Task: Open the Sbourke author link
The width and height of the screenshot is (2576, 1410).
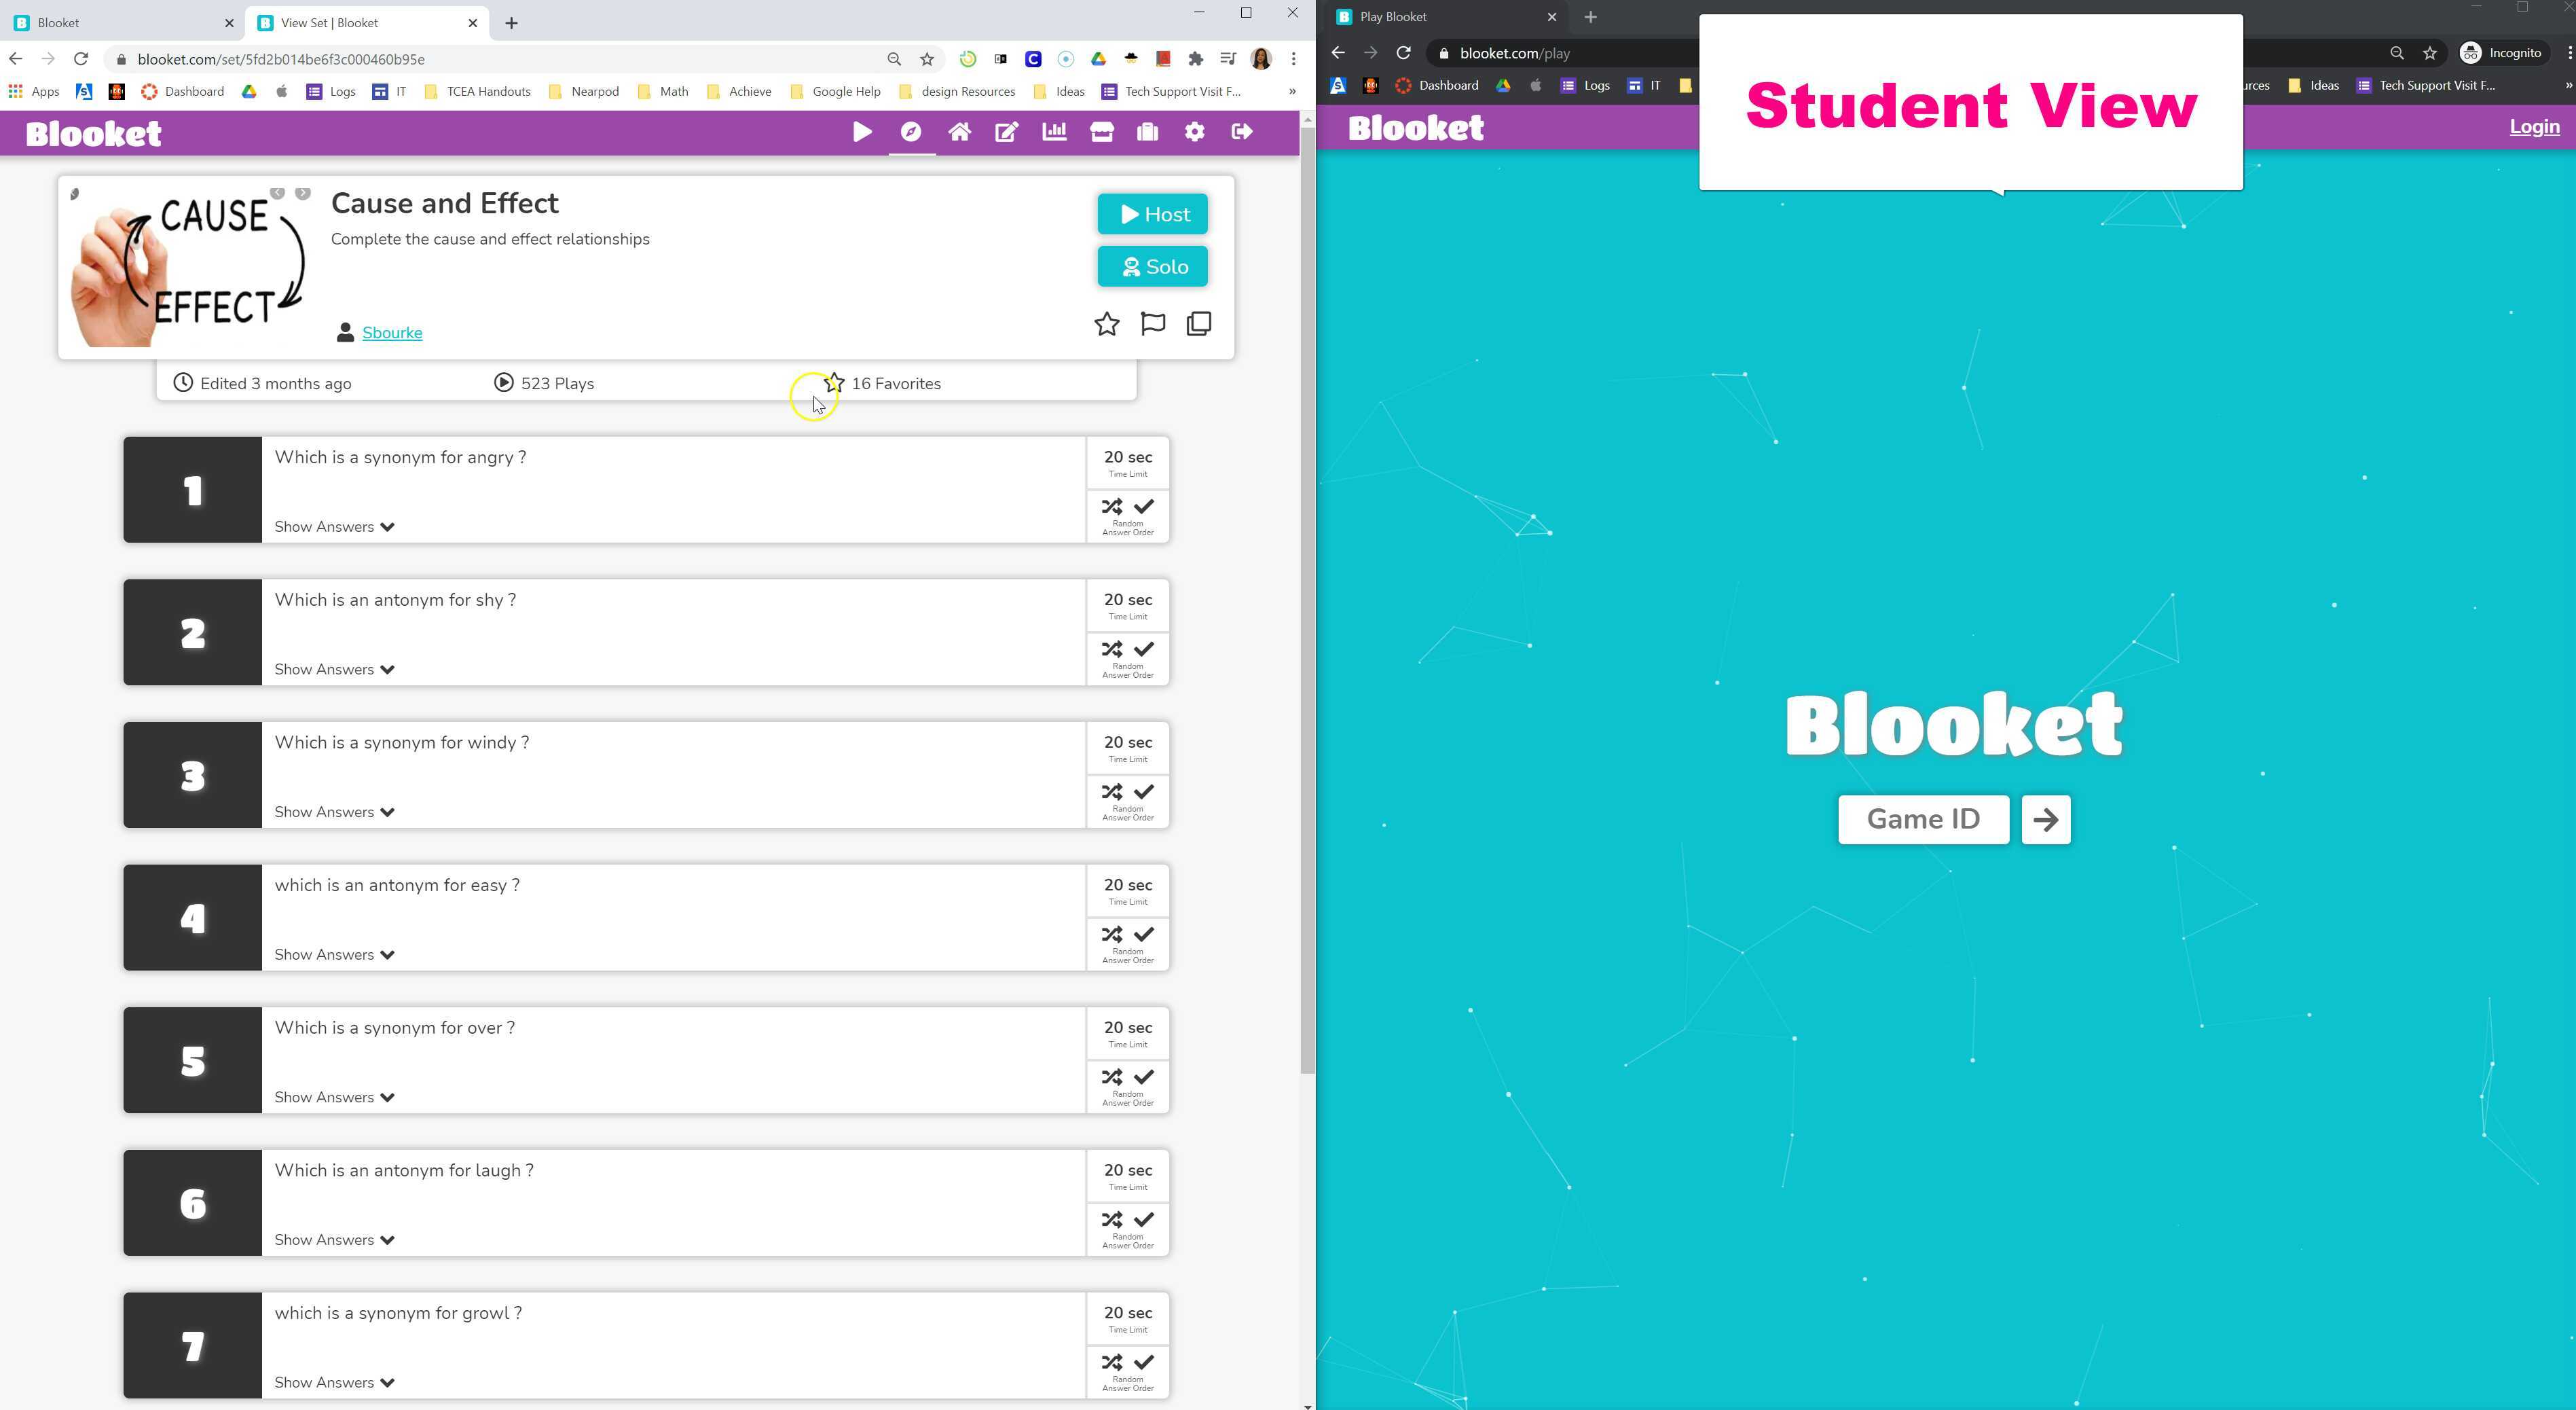Action: 392,333
